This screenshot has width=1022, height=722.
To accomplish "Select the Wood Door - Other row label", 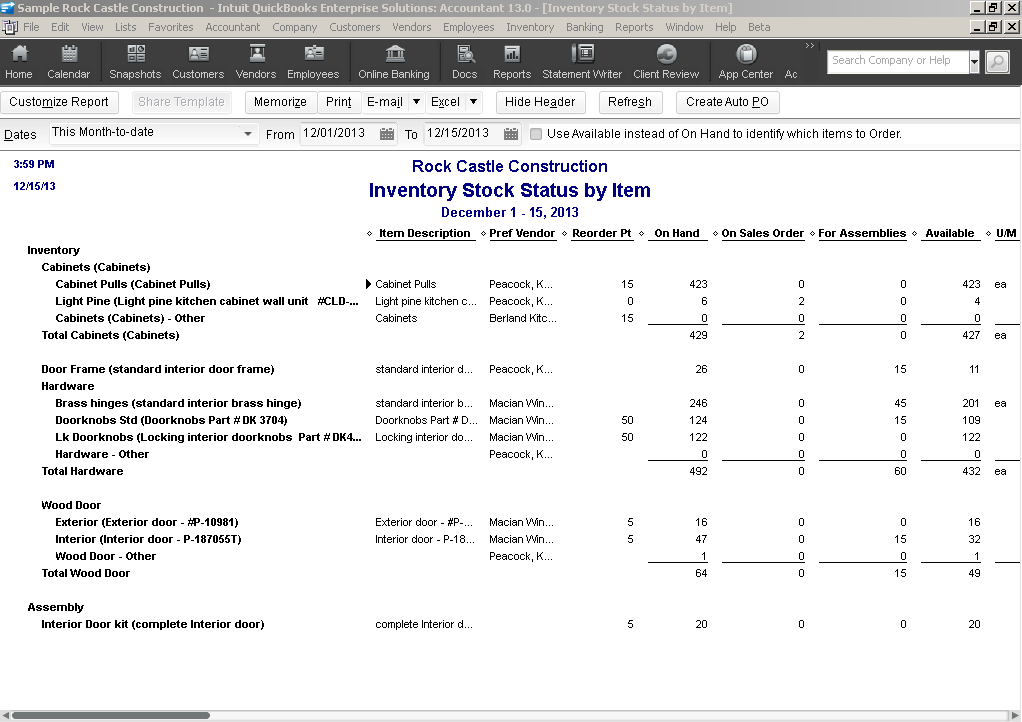I will (106, 556).
